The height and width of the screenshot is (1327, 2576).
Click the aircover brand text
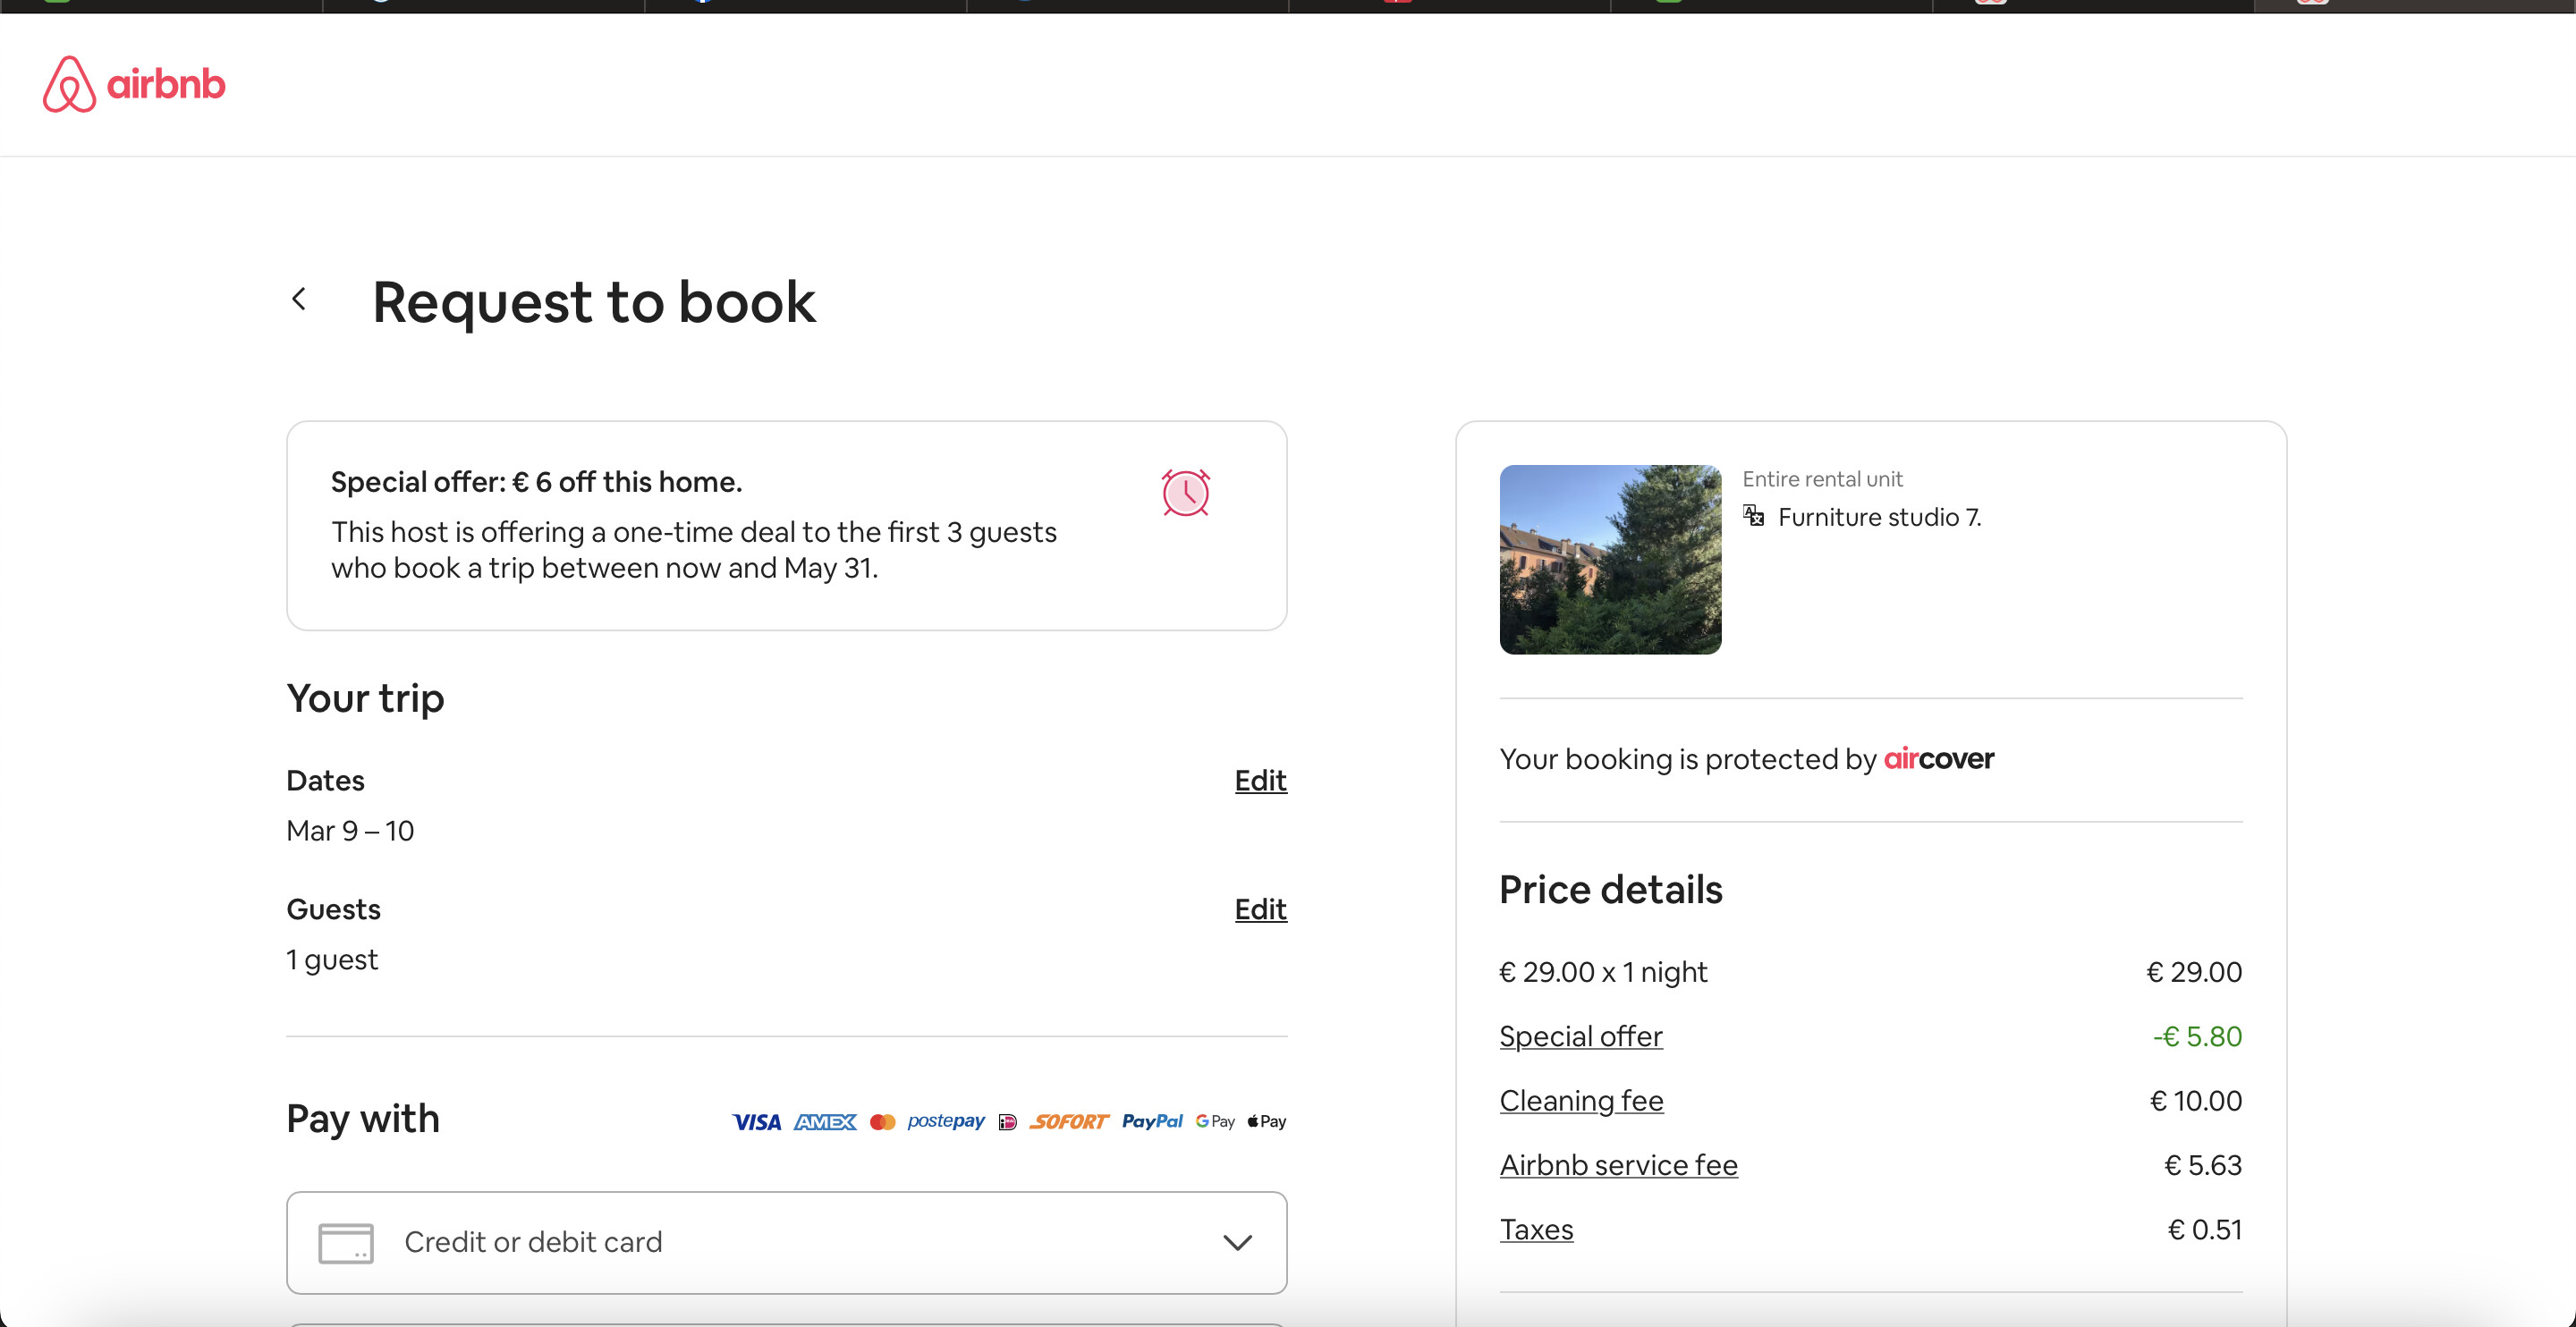[x=1938, y=759]
